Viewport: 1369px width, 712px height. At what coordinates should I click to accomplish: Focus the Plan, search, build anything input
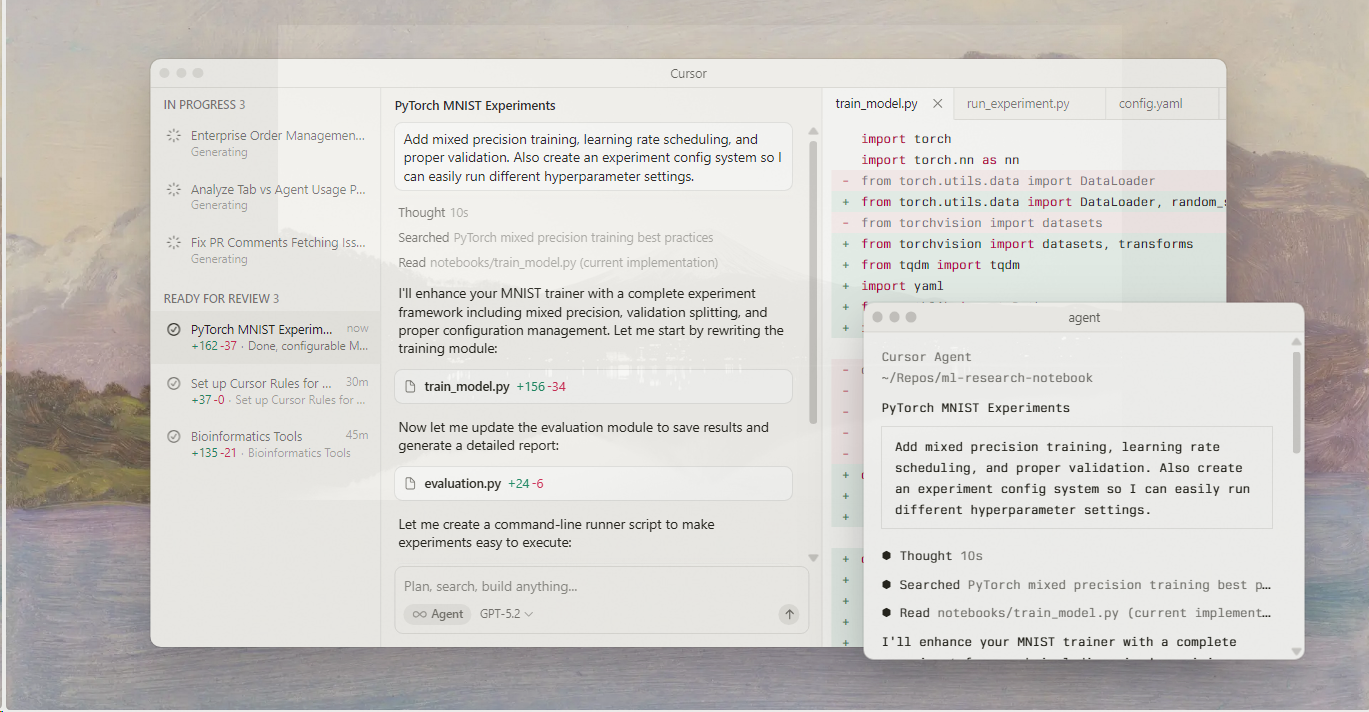pos(590,586)
